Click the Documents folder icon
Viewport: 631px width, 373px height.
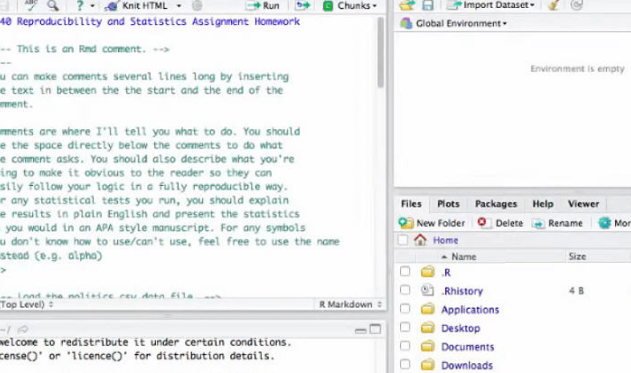[427, 346]
